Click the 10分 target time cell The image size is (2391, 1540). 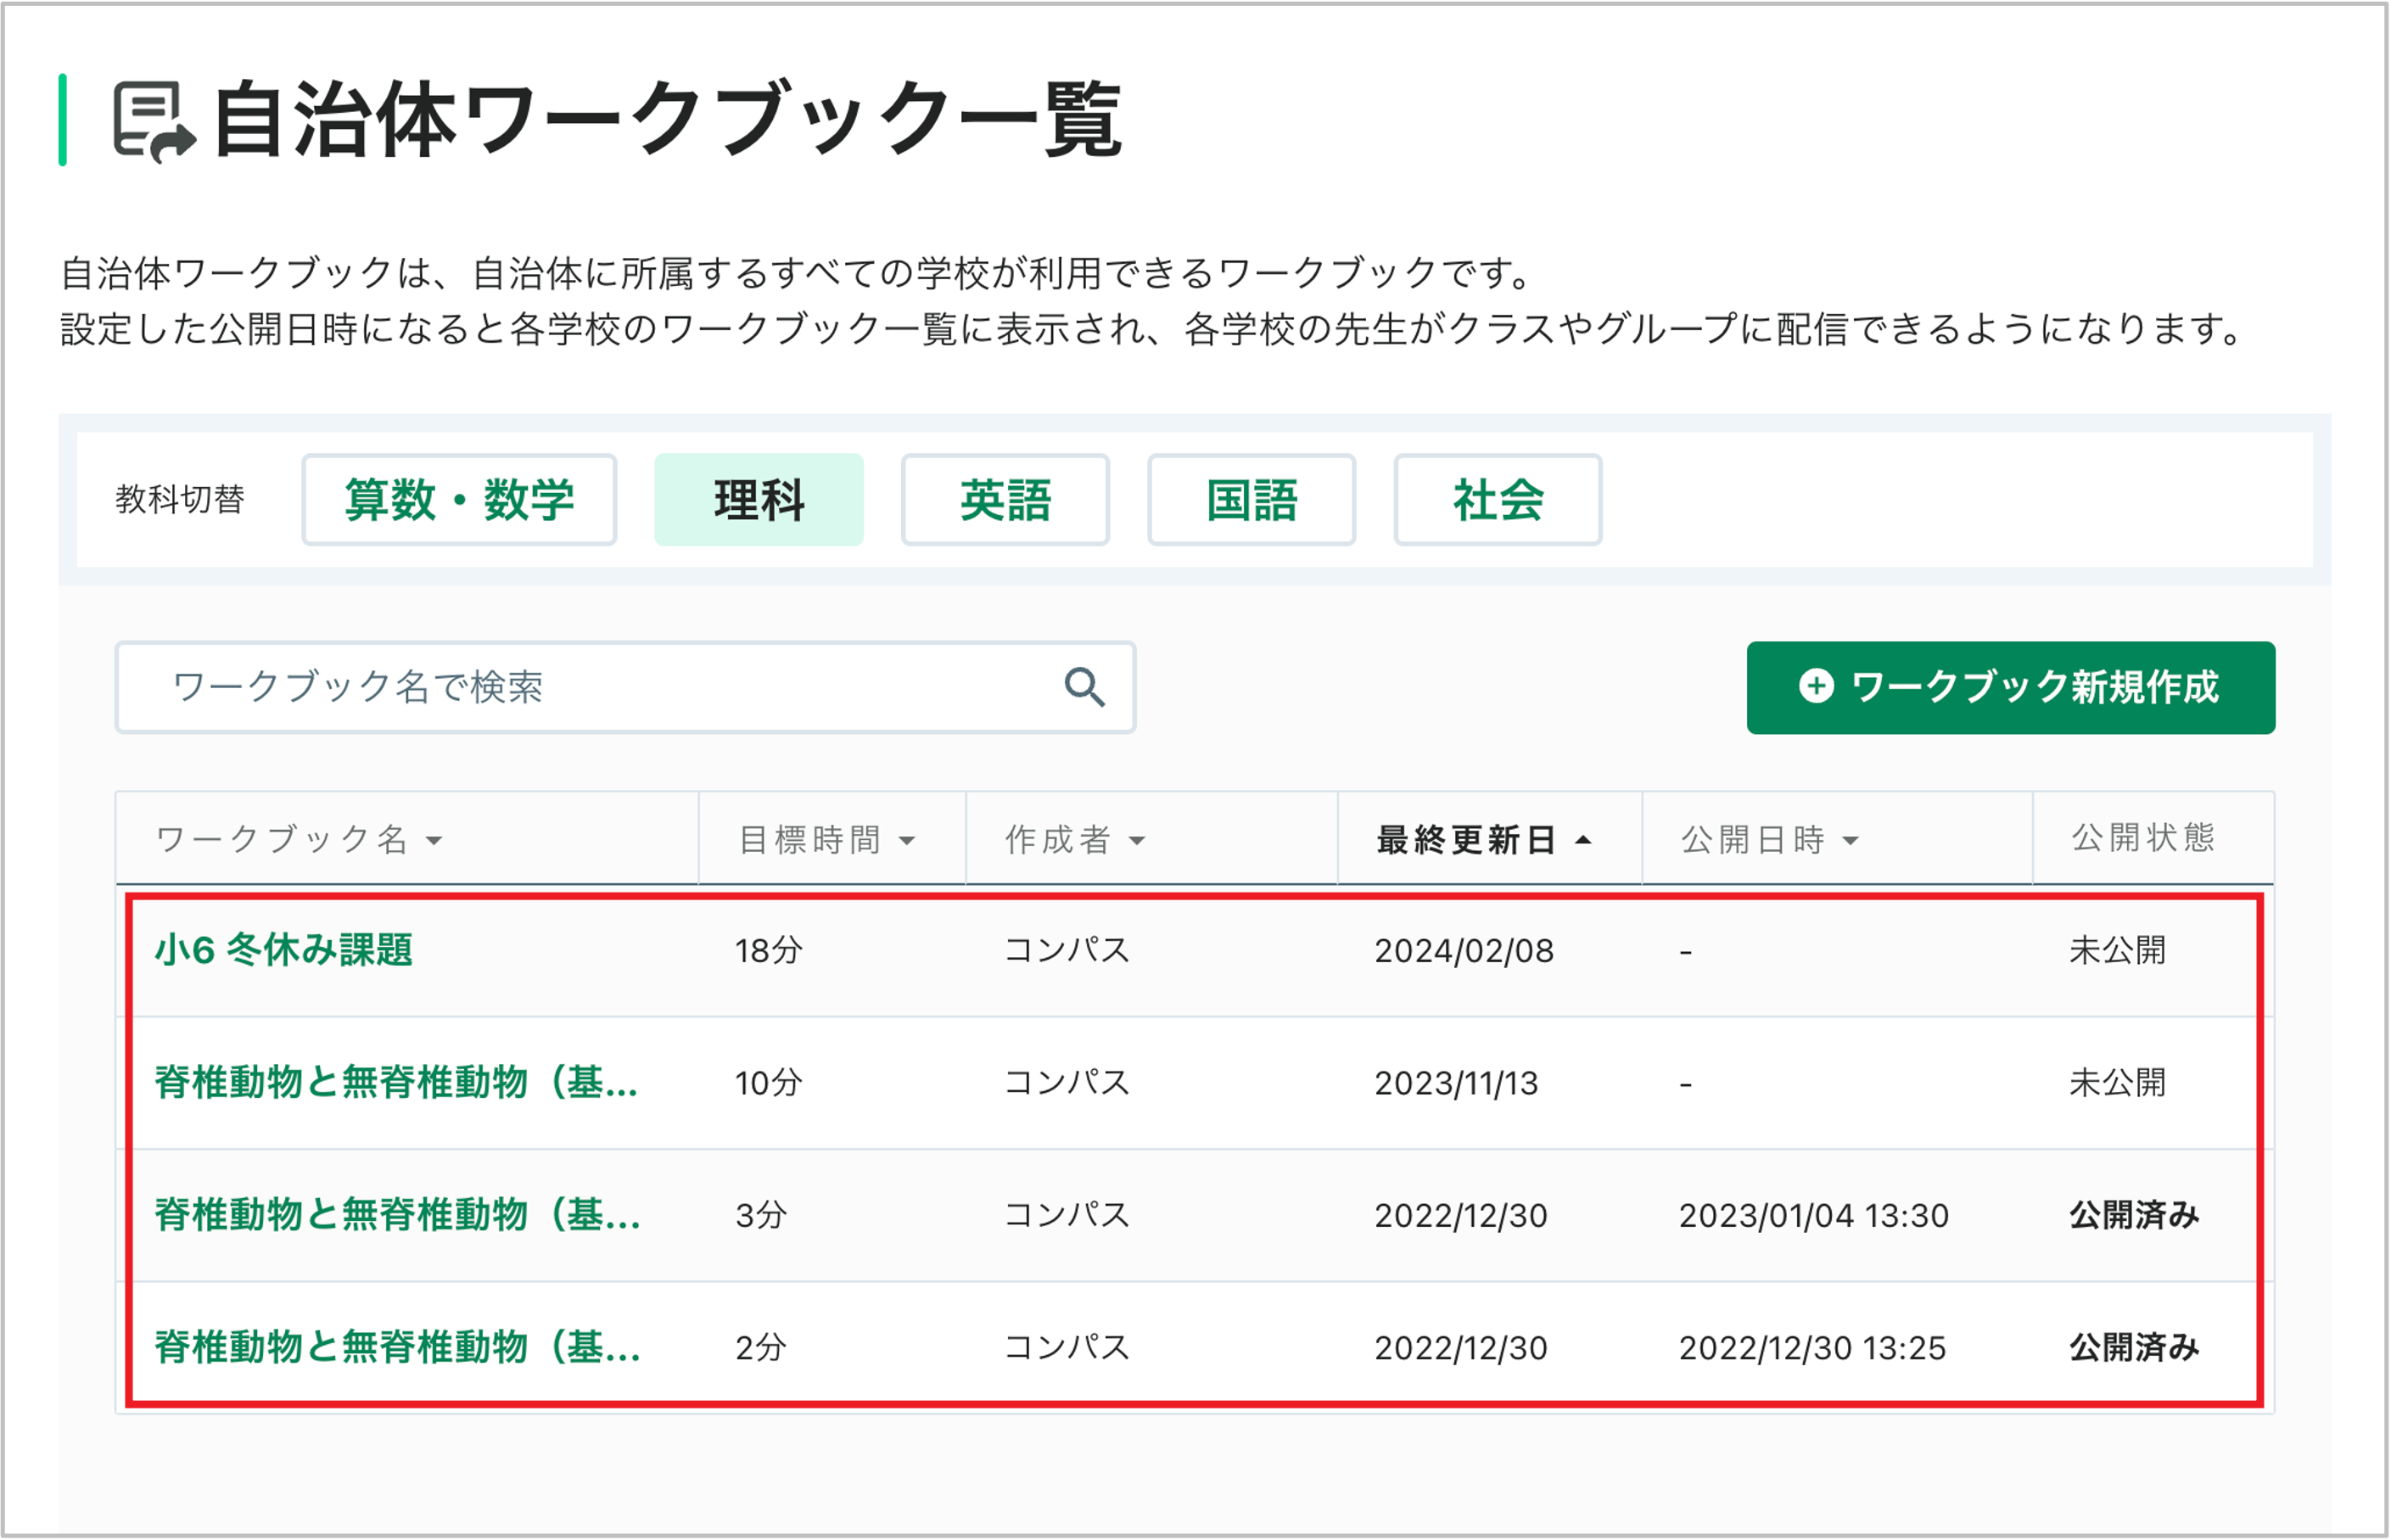point(768,1083)
